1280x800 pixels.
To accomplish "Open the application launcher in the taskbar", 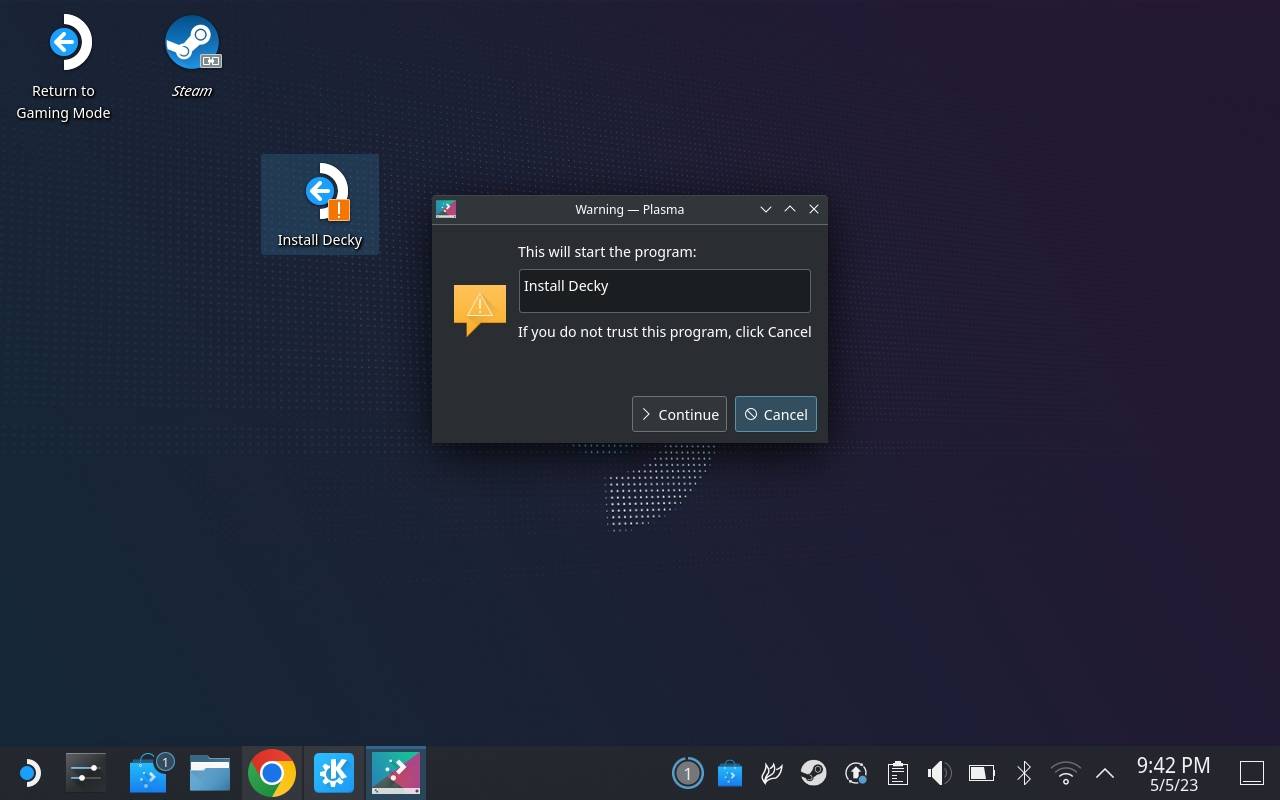I will tap(28, 773).
